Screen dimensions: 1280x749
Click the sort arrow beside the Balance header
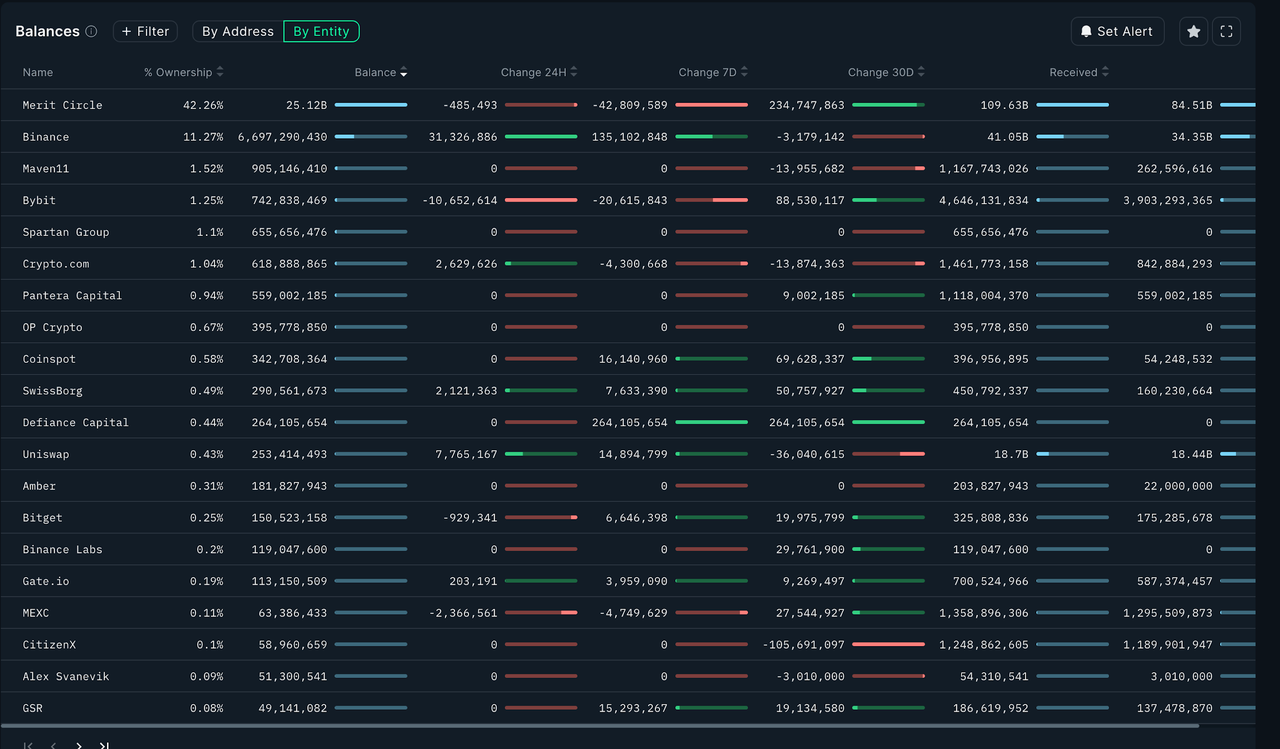coord(404,72)
